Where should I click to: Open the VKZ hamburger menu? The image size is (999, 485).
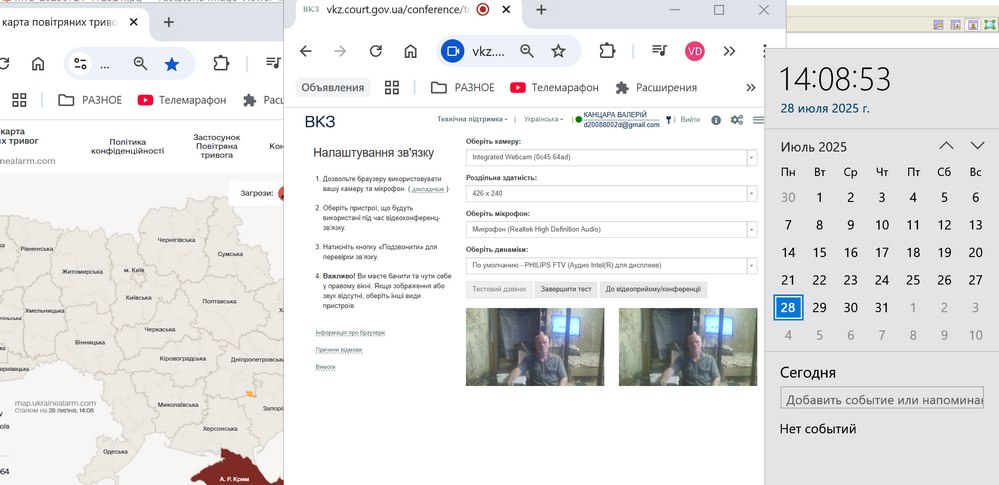(759, 120)
